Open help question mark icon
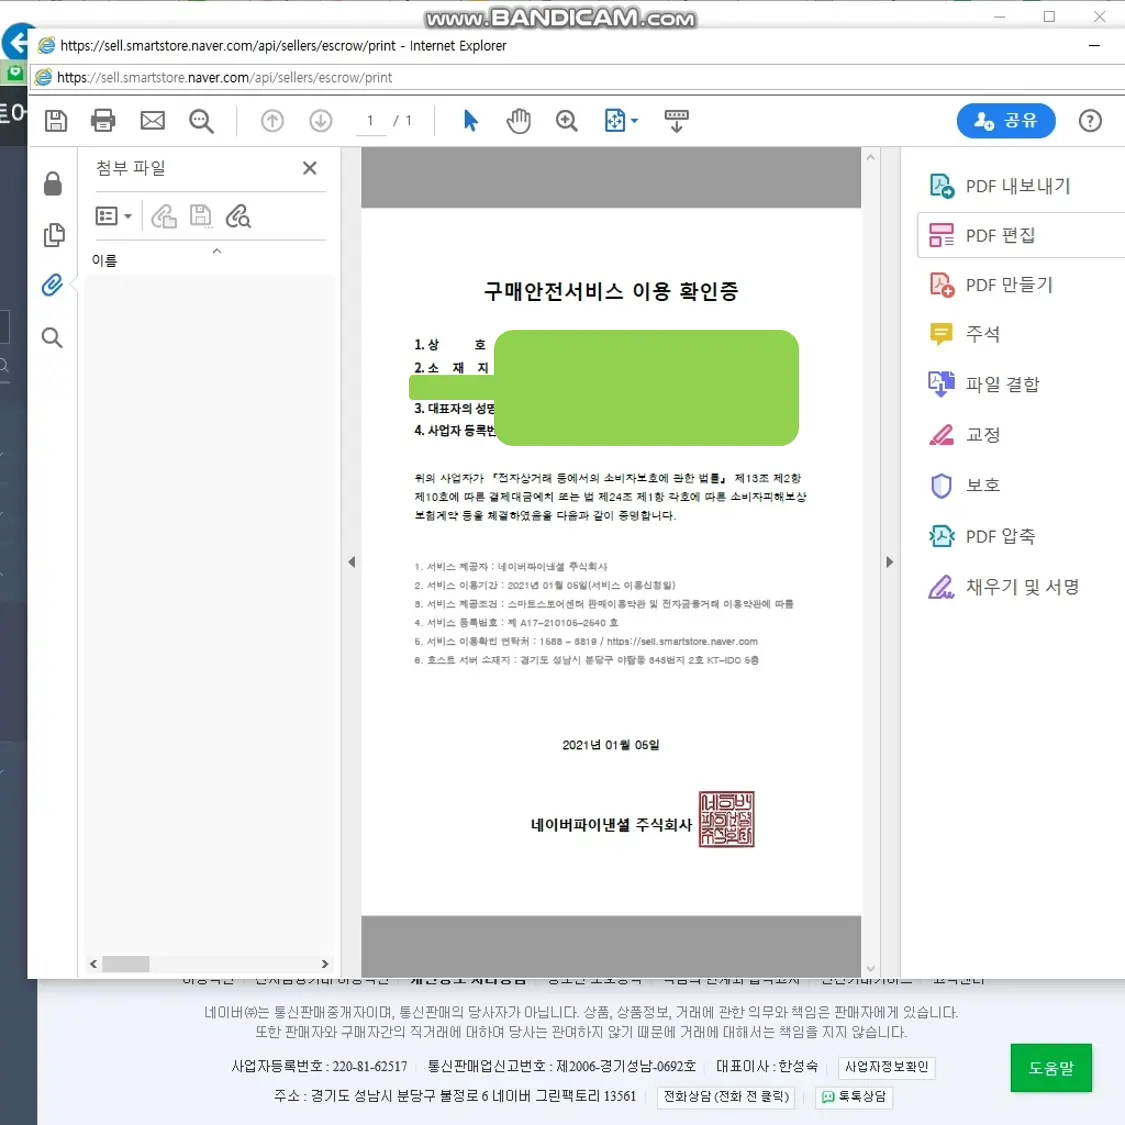Image resolution: width=1125 pixels, height=1125 pixels. click(x=1089, y=121)
